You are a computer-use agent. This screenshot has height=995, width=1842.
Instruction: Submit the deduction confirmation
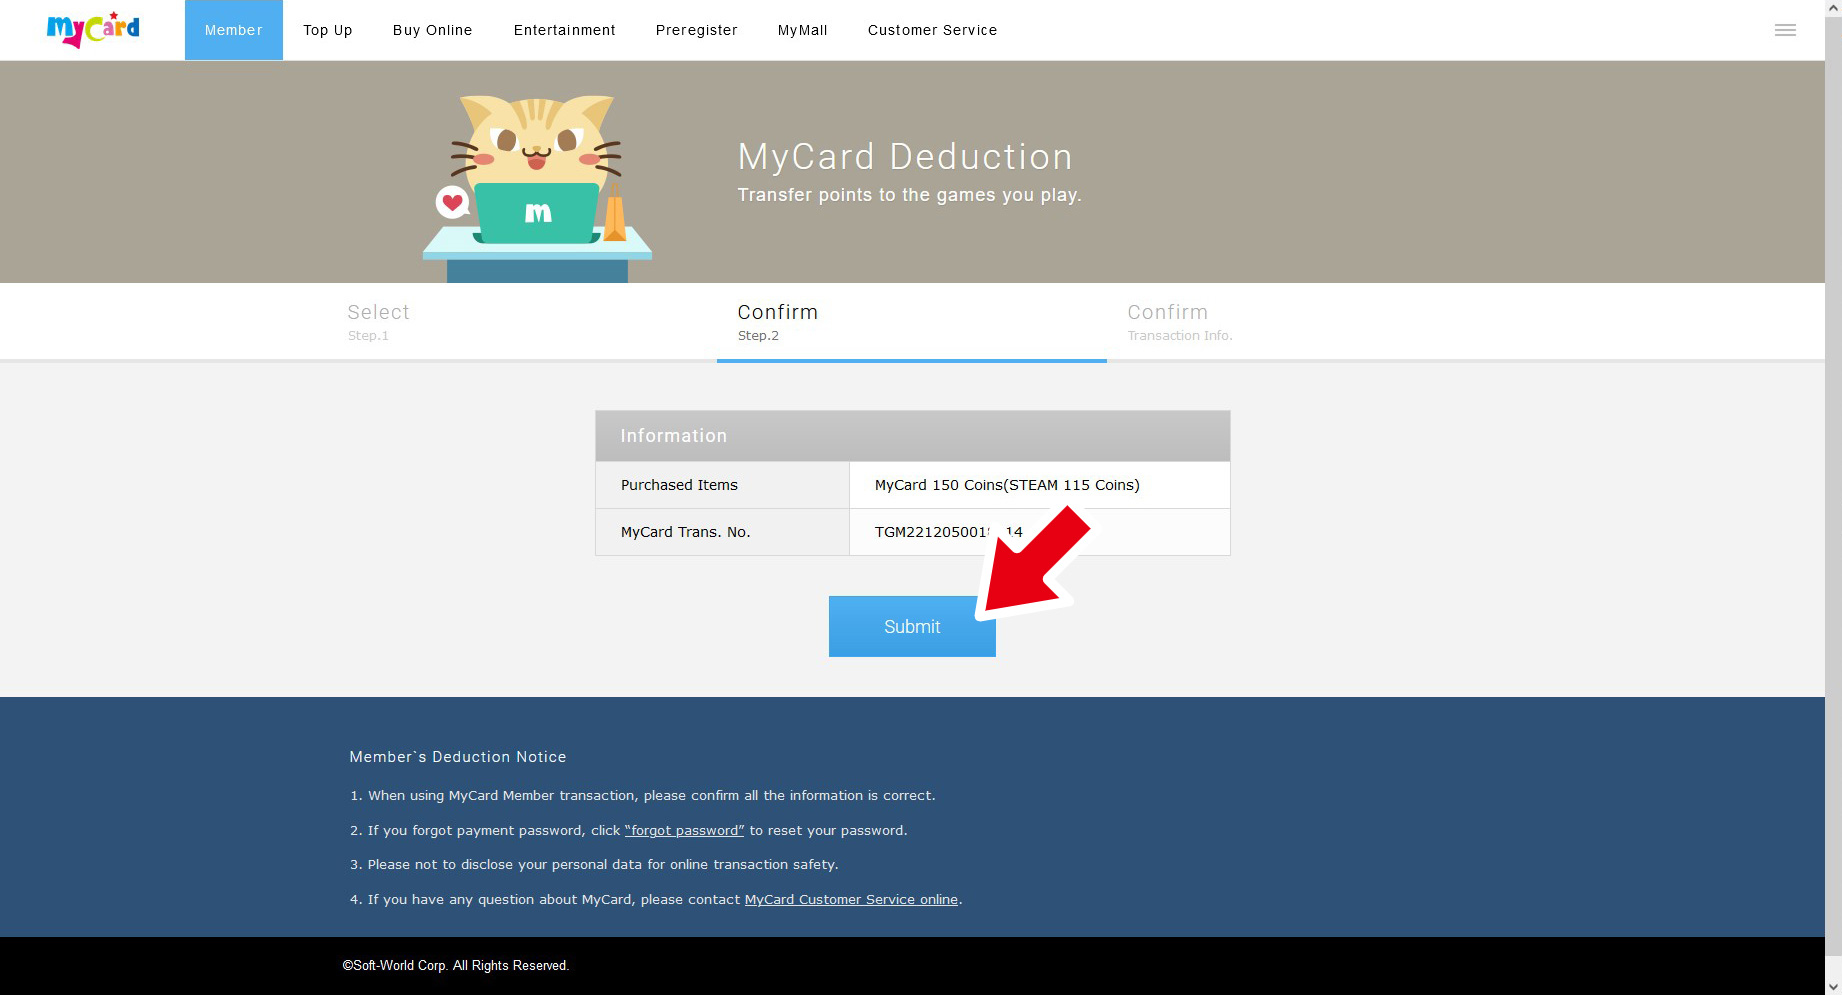[x=912, y=627]
